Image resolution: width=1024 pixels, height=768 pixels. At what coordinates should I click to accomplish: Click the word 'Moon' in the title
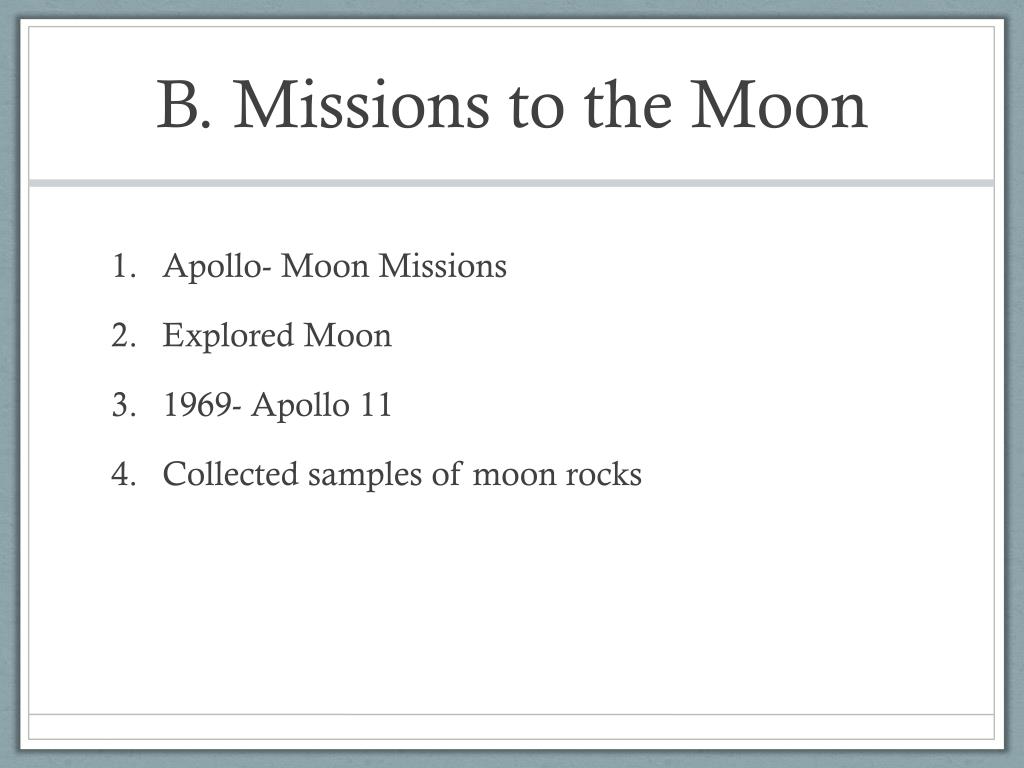point(779,104)
